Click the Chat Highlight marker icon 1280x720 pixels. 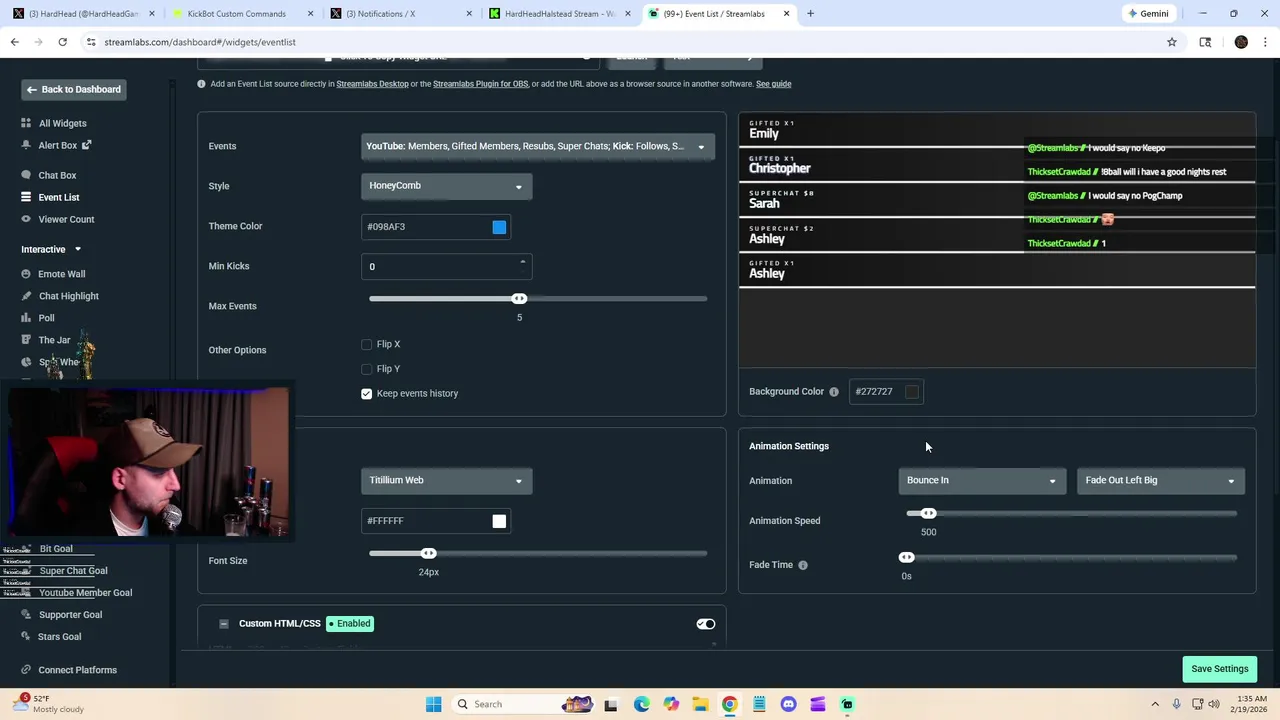26,296
